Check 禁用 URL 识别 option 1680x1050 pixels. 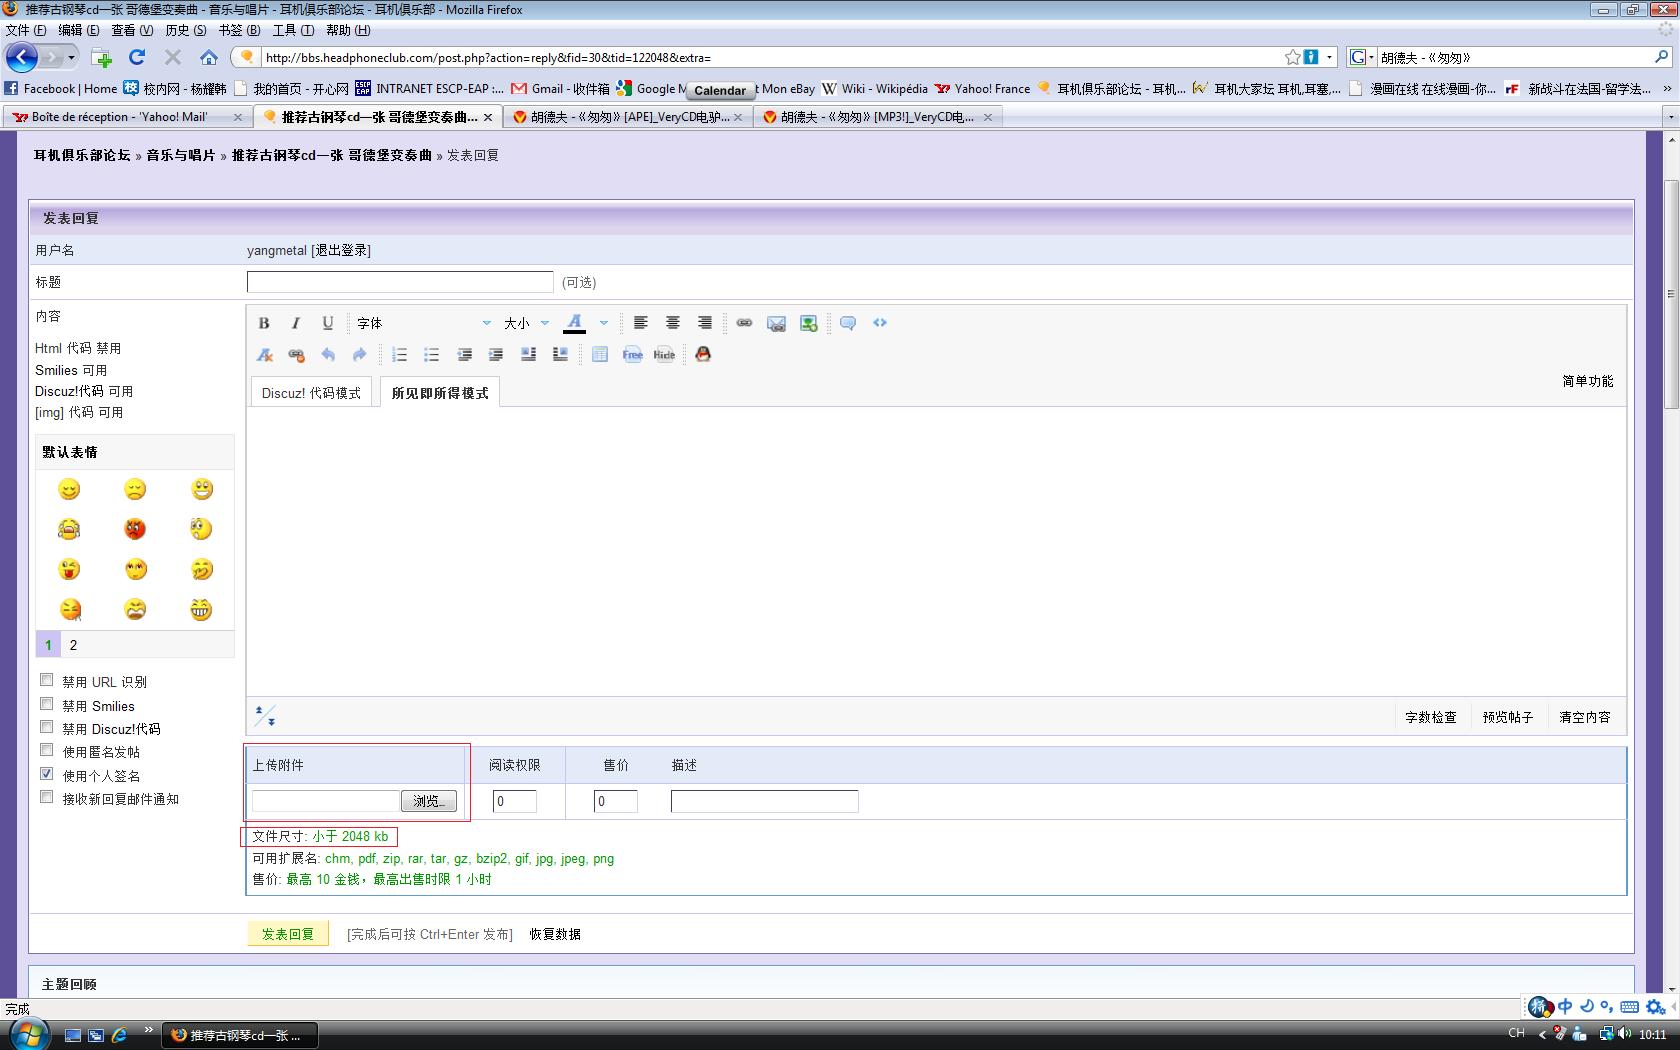(x=46, y=680)
